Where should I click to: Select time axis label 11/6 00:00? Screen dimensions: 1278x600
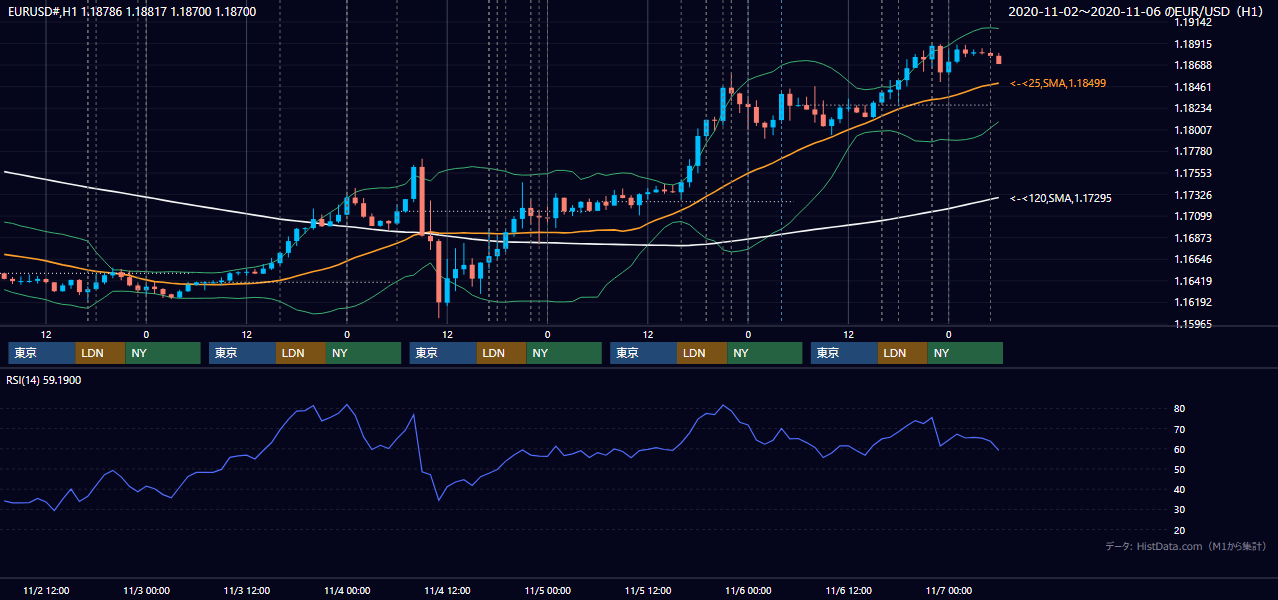(748, 590)
